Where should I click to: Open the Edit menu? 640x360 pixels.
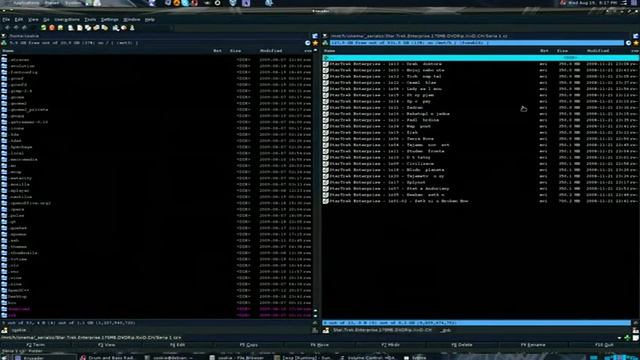coord(19,20)
